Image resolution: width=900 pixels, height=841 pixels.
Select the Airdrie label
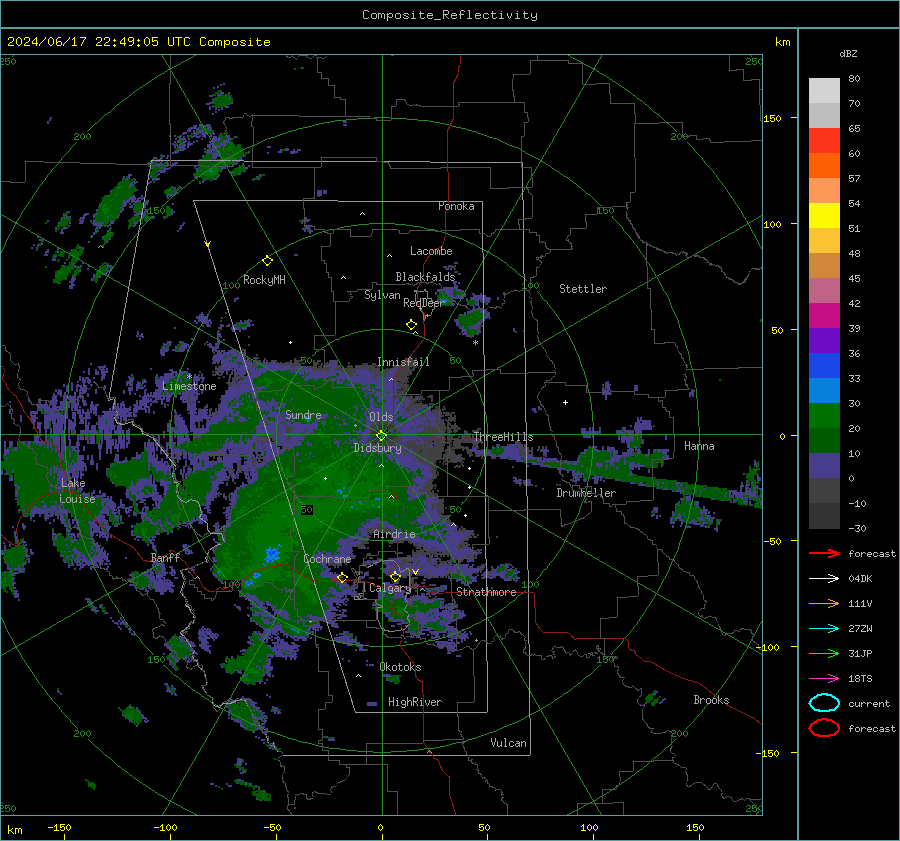[x=394, y=534]
